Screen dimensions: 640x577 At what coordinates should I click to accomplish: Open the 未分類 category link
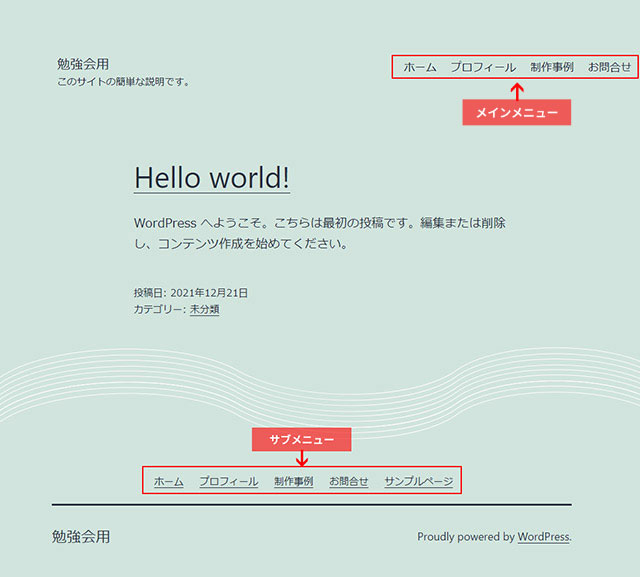(204, 309)
